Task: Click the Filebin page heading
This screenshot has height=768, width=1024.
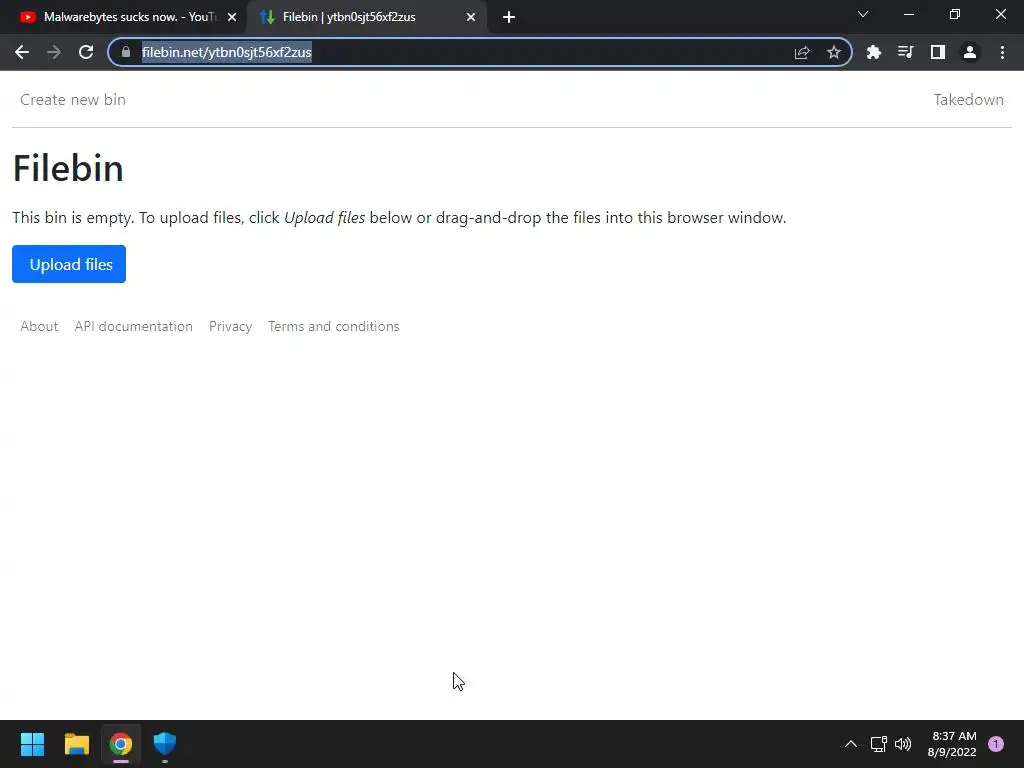Action: pyautogui.click(x=68, y=168)
